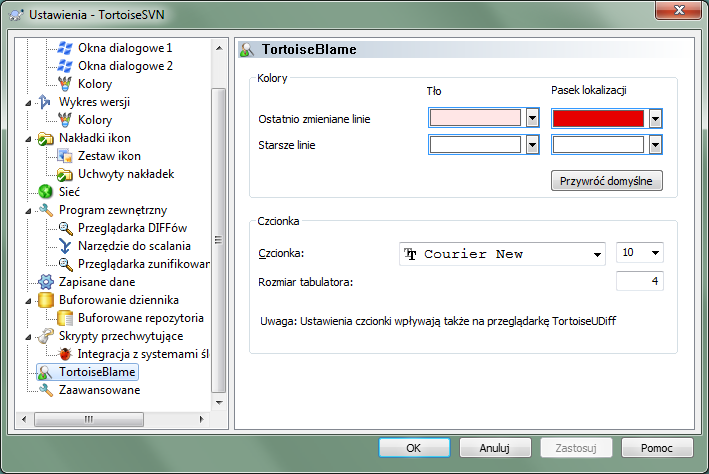Click the TortoiseBlame header icon

(247, 49)
